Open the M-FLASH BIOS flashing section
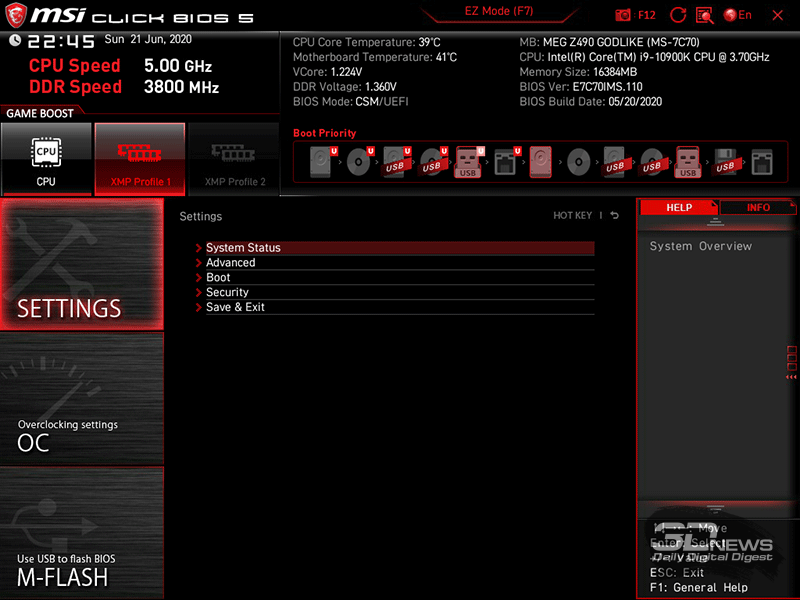Screen dimensions: 800x600 pyautogui.click(x=82, y=533)
